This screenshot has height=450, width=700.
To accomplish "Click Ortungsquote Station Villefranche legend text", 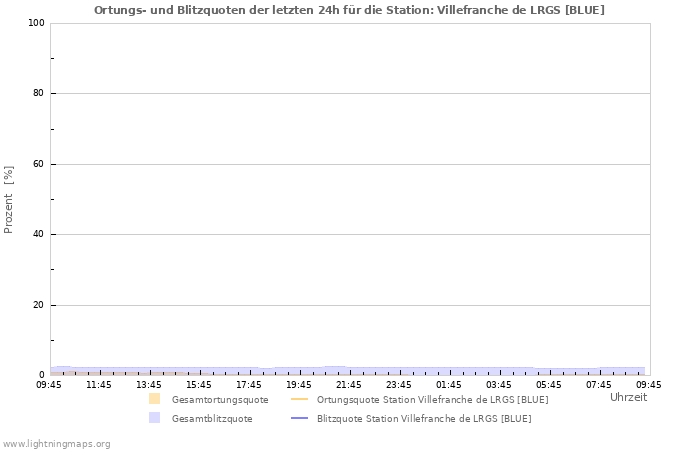I will click(432, 400).
